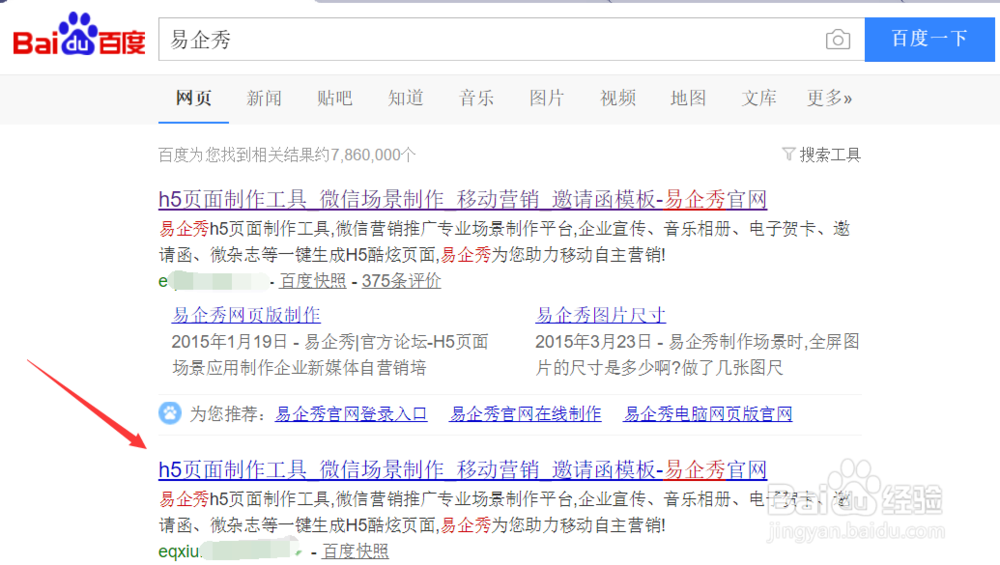Click the funnel icon for 搜索工具

[788, 154]
